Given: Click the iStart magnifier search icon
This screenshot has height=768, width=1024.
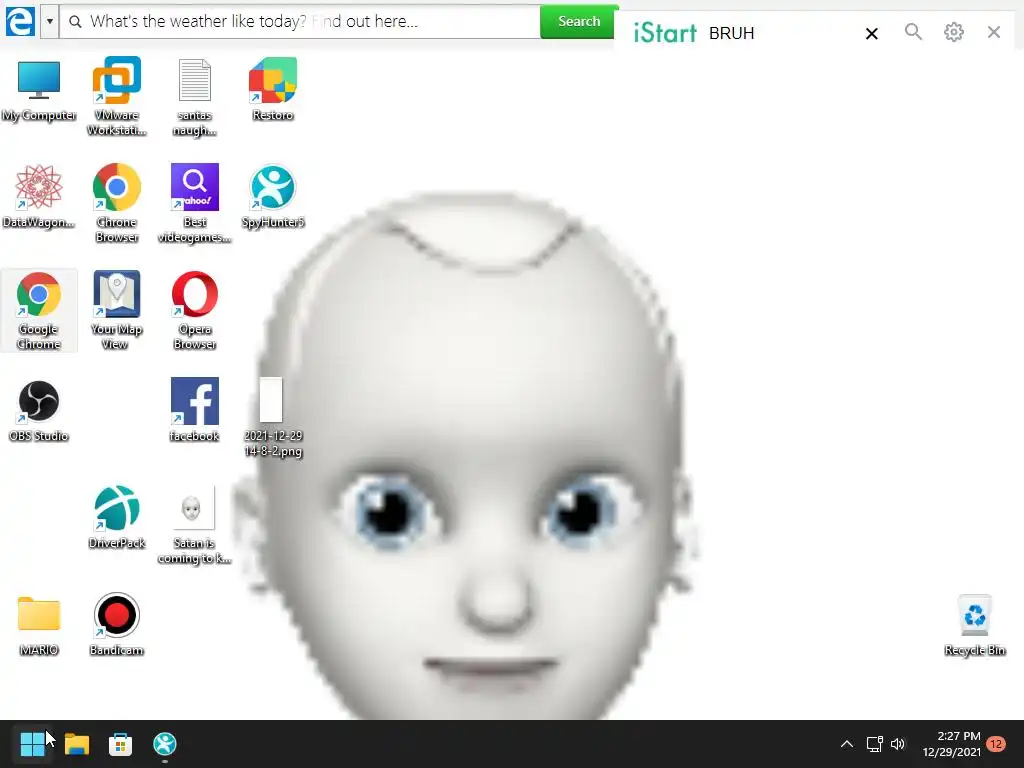Looking at the screenshot, I should [x=913, y=31].
